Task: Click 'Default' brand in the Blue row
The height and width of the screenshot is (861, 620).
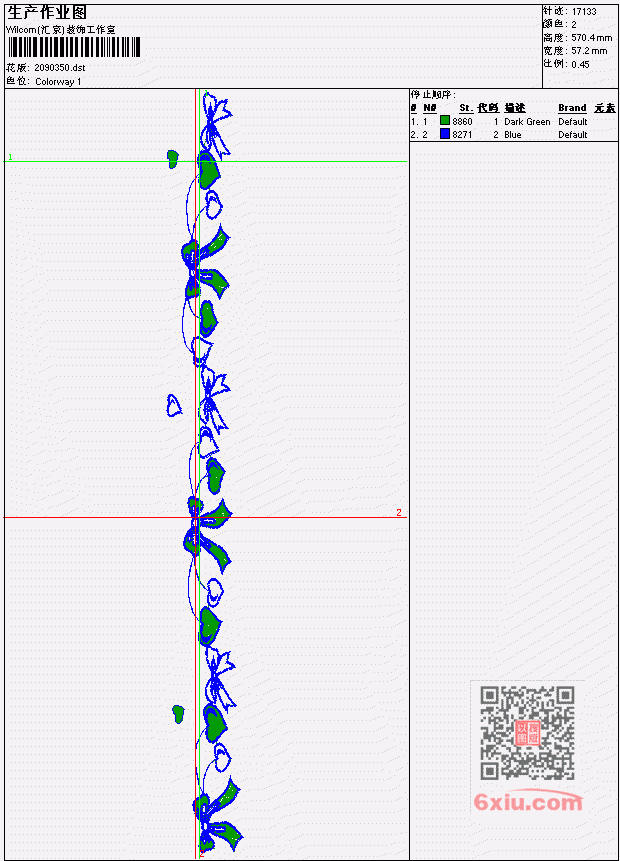Action: [573, 135]
